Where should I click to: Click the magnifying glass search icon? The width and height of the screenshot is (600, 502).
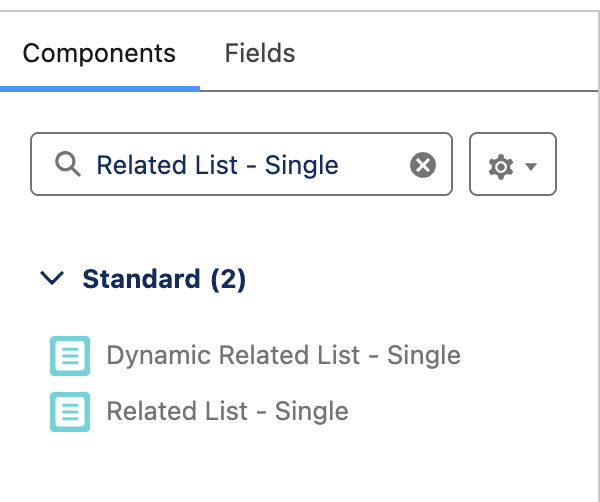coord(68,165)
